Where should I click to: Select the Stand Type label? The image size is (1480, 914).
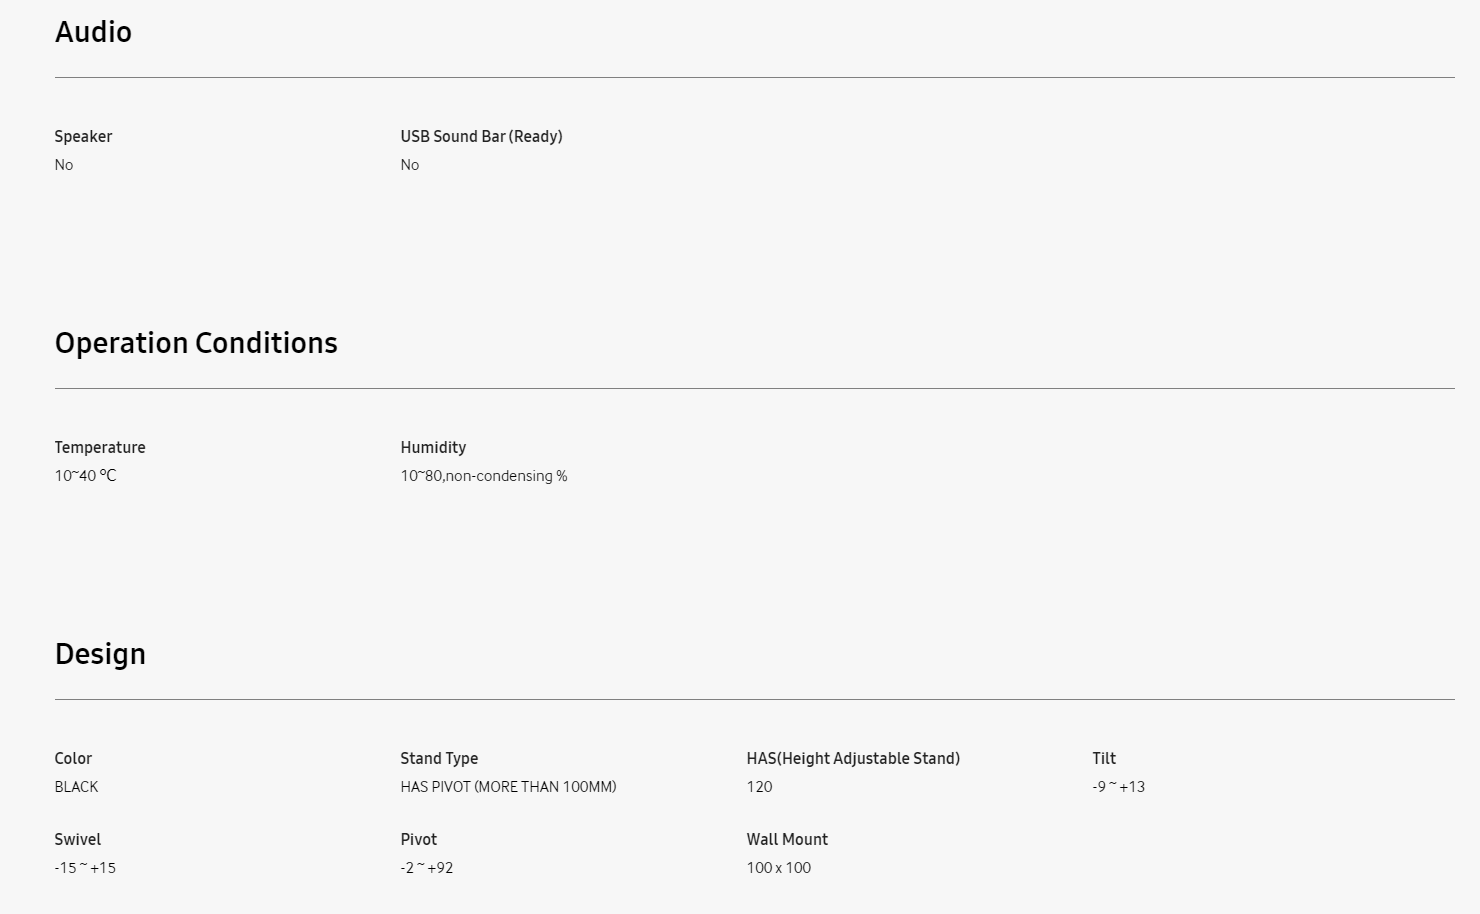(x=439, y=759)
